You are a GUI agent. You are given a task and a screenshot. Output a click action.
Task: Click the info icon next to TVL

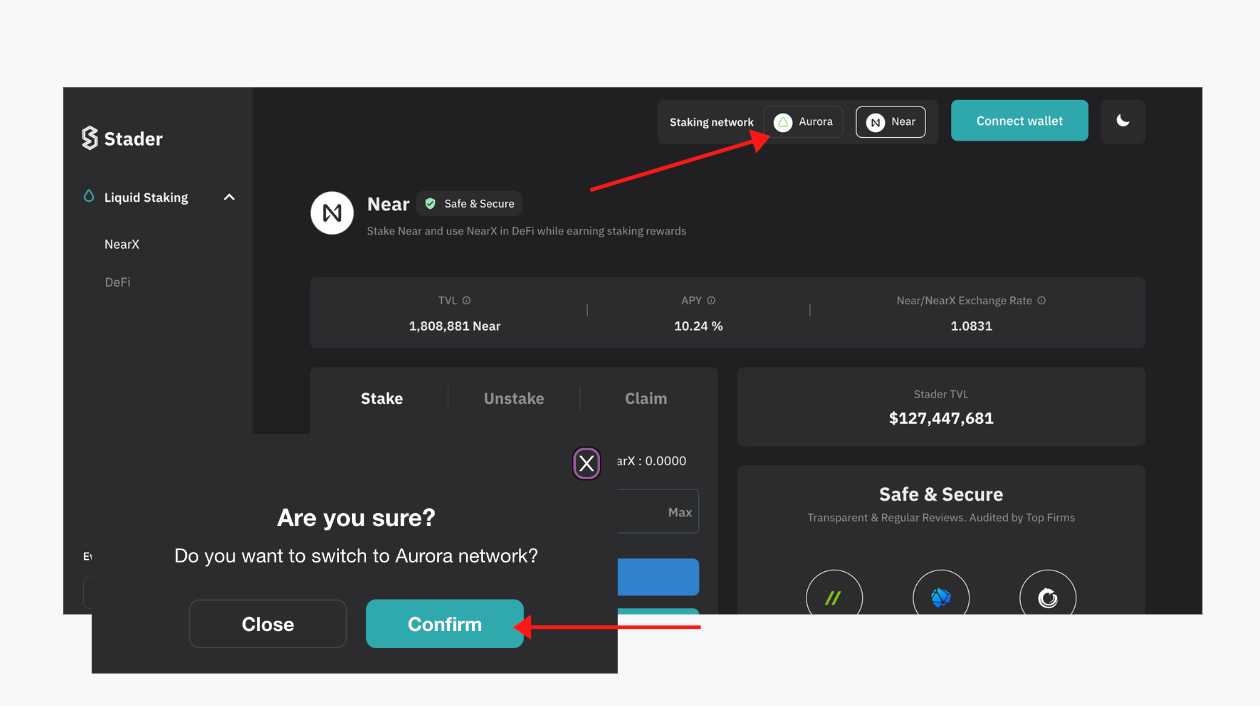pos(466,300)
